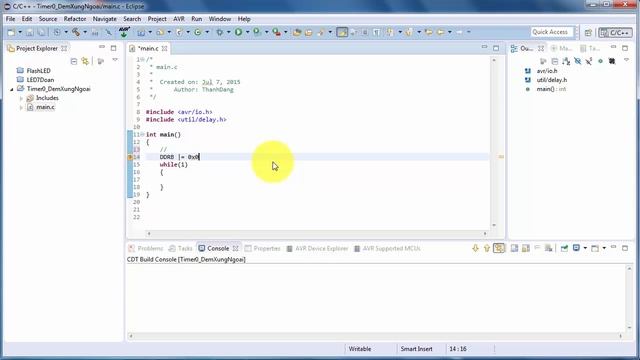Open the Debug button dropdown arrow

point(228,32)
